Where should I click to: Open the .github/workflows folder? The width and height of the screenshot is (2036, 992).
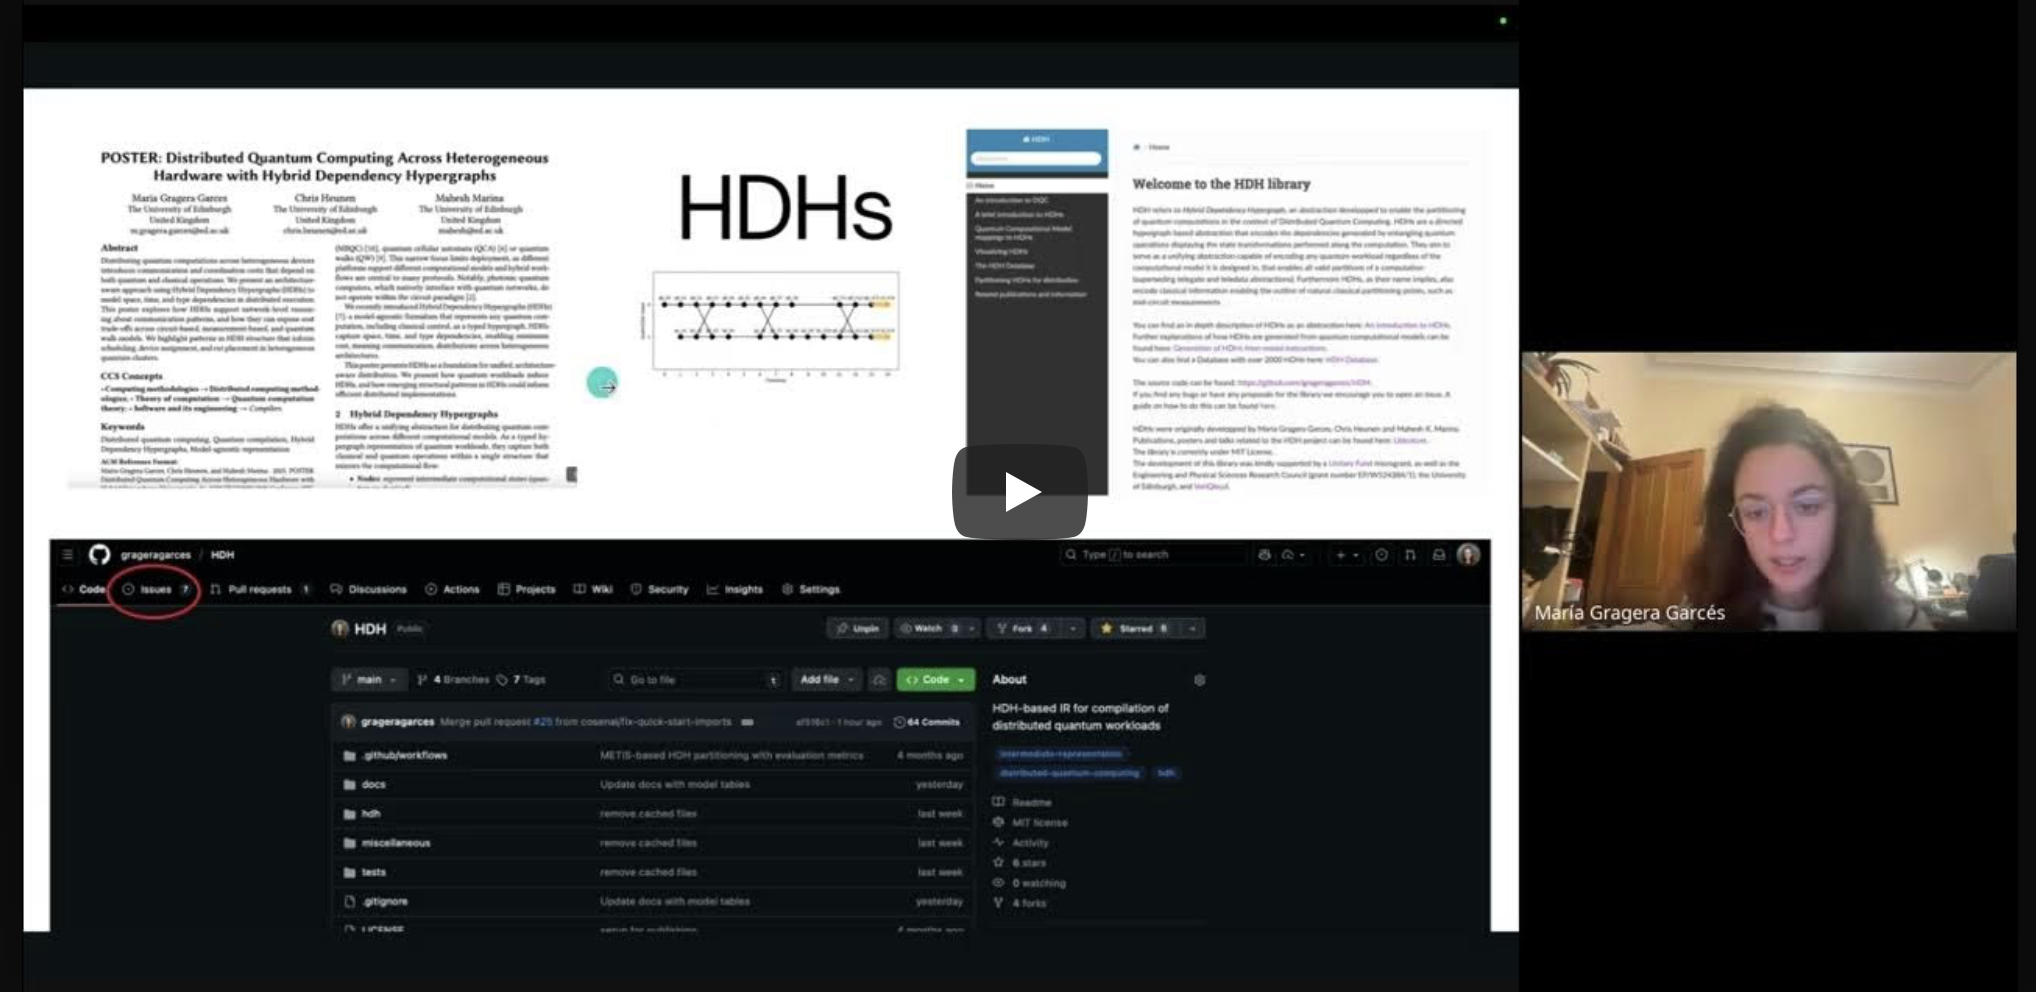404,756
